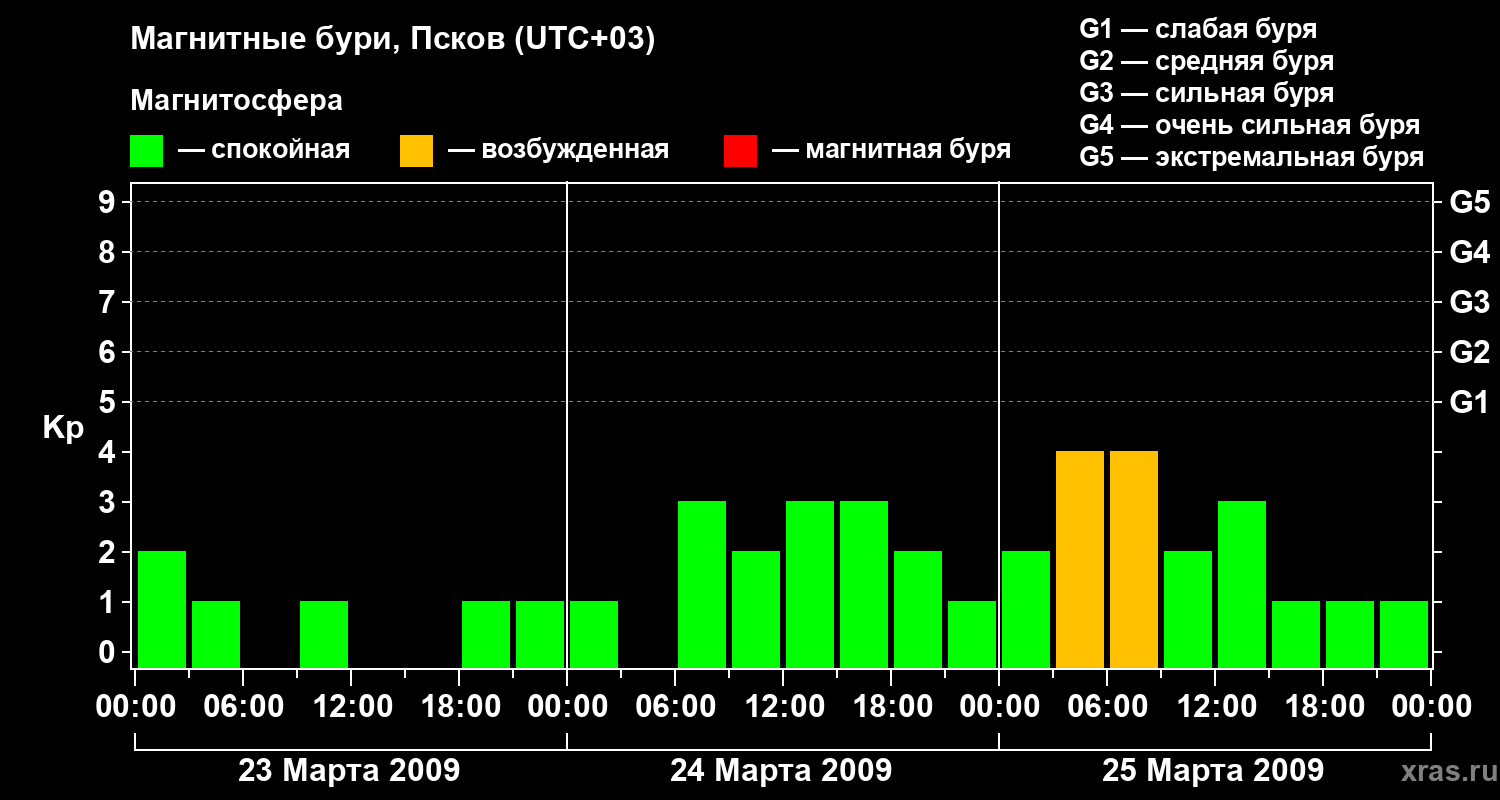Click the red 'магнитная буря' legend swatch
Image resolution: width=1500 pixels, height=800 pixels.
(x=741, y=151)
